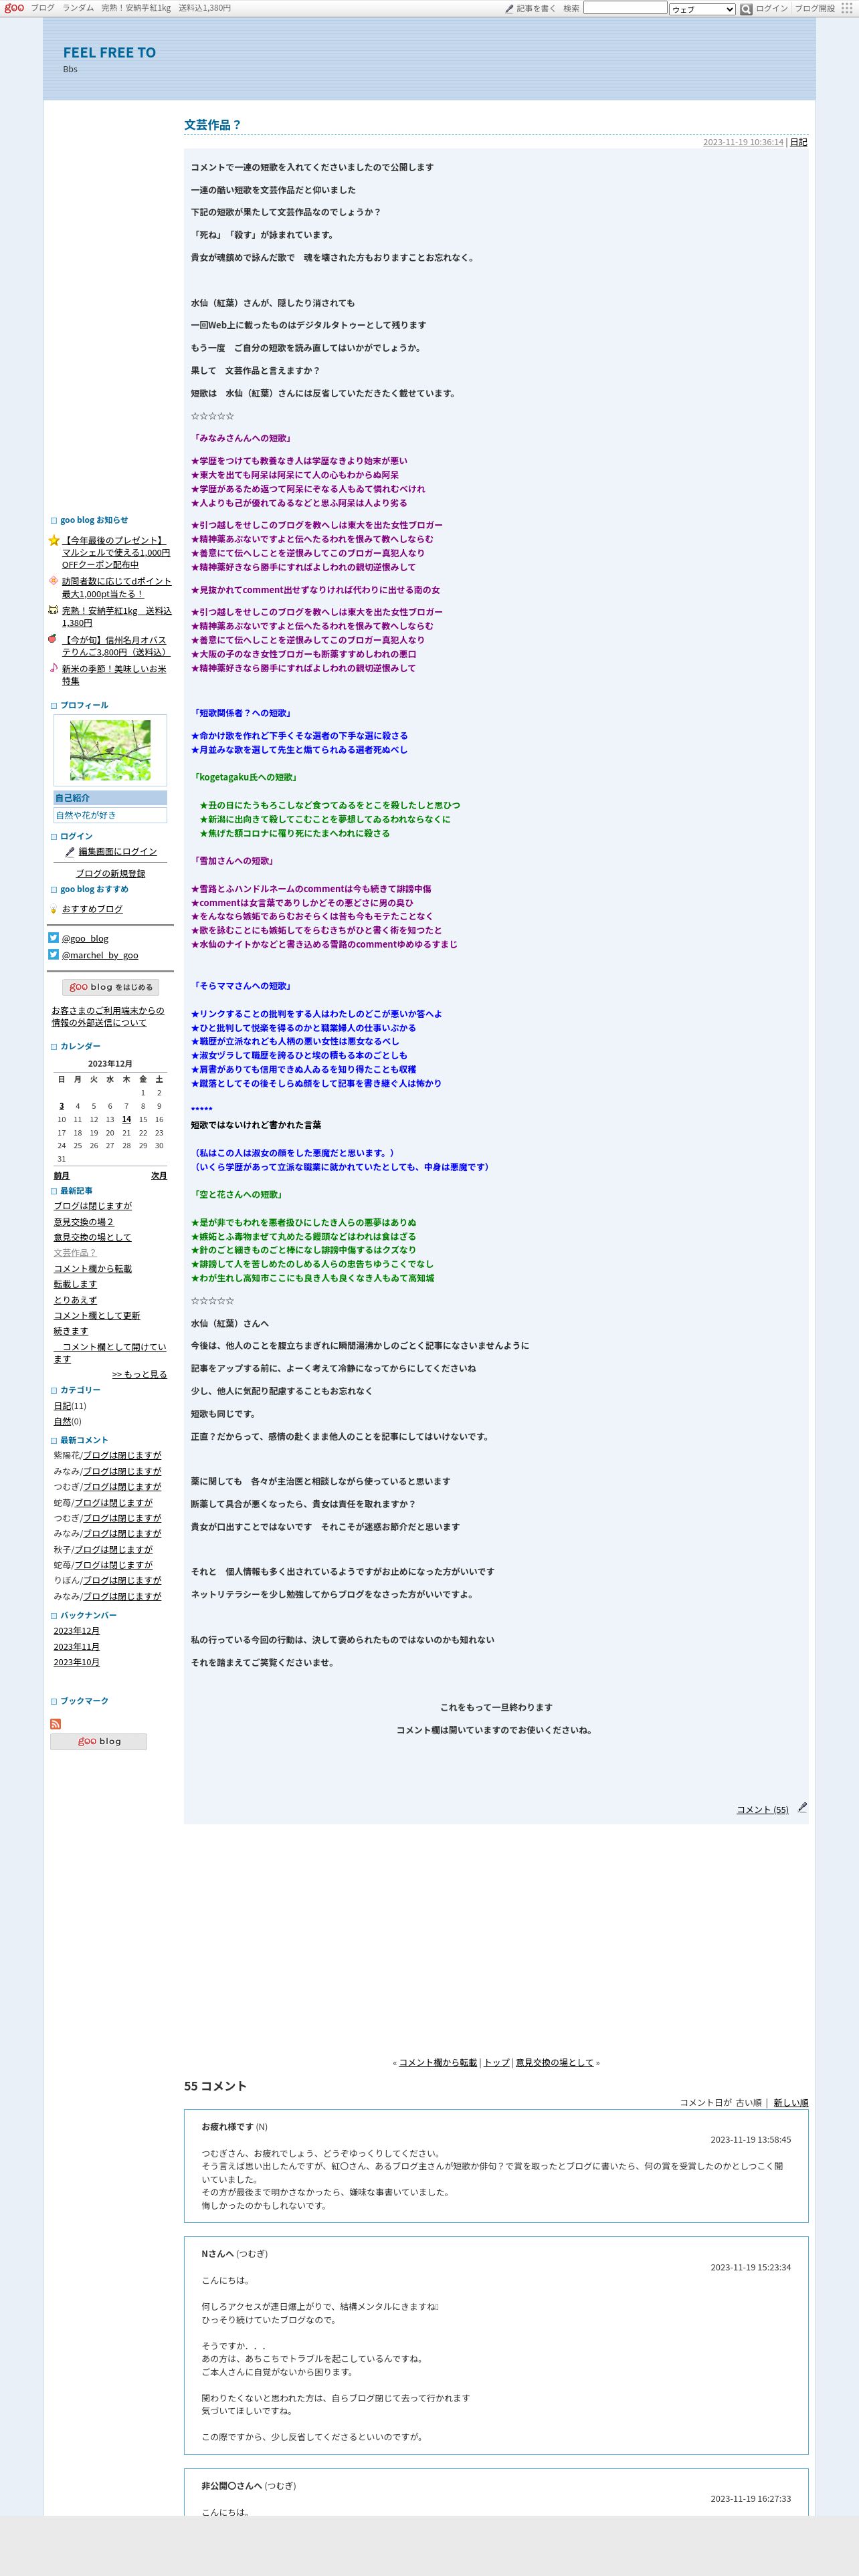Open recent post ブログは閉じますが
The width and height of the screenshot is (859, 2576).
point(93,1206)
